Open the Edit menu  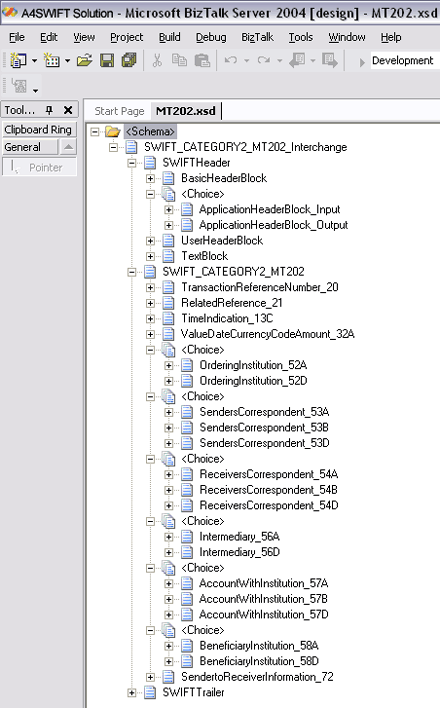(48, 37)
